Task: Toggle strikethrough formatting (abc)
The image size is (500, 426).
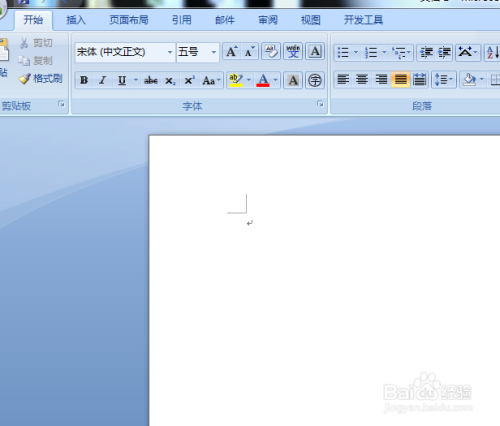Action: pyautogui.click(x=151, y=80)
